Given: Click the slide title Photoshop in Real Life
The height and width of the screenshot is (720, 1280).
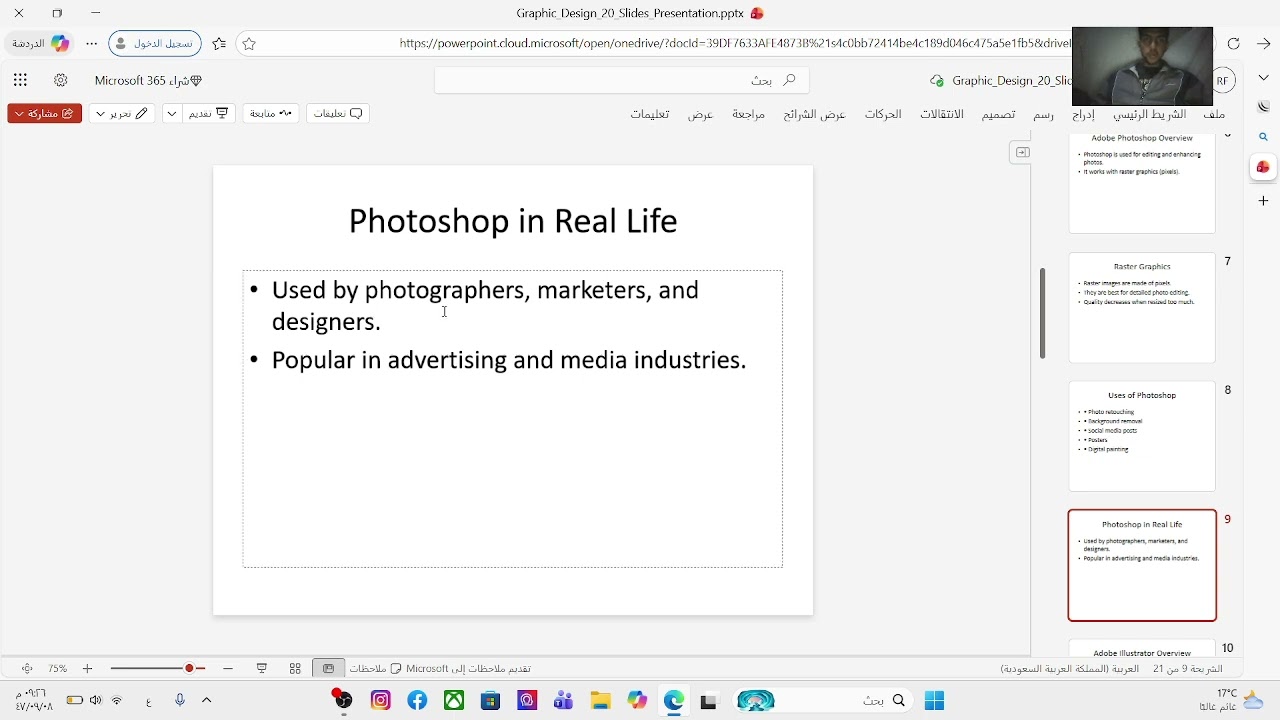Looking at the screenshot, I should 513,221.
